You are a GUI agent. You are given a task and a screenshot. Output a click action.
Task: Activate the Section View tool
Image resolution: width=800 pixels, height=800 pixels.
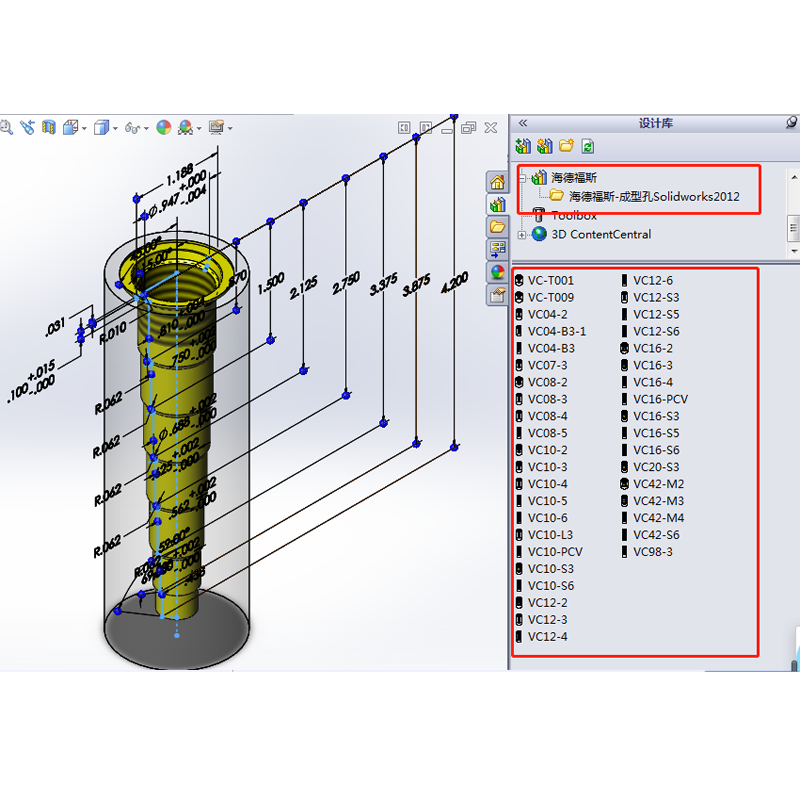pyautogui.click(x=48, y=127)
